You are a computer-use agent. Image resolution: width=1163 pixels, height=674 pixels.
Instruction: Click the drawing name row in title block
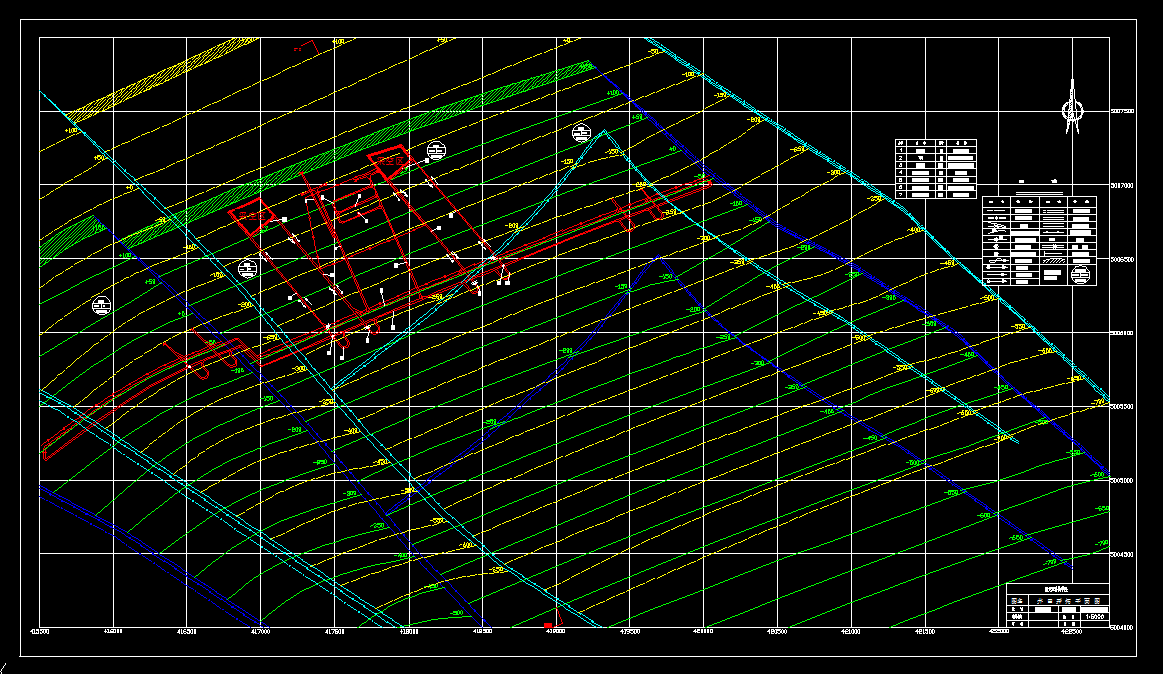[x=1058, y=601]
